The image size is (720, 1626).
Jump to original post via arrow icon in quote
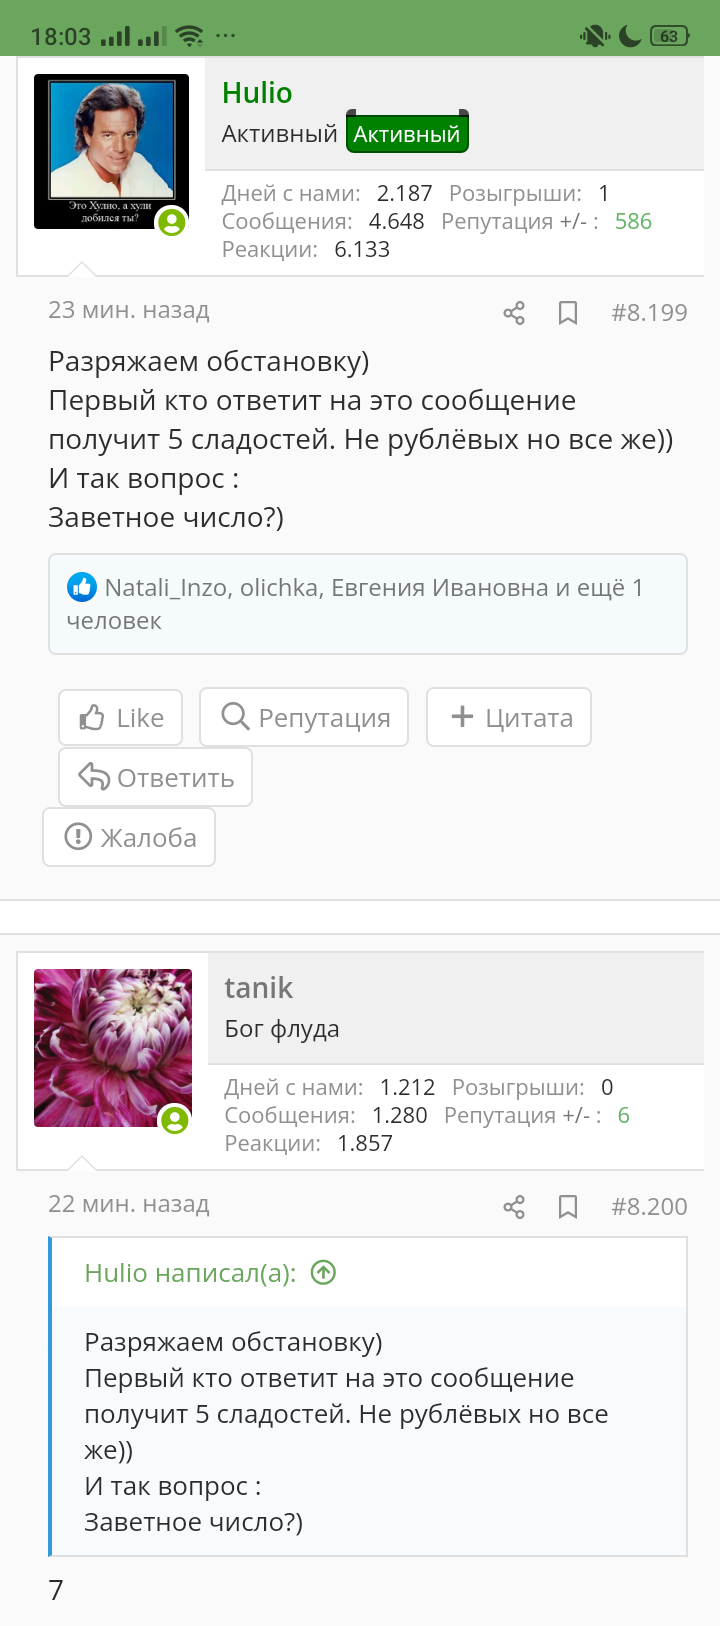point(323,1272)
